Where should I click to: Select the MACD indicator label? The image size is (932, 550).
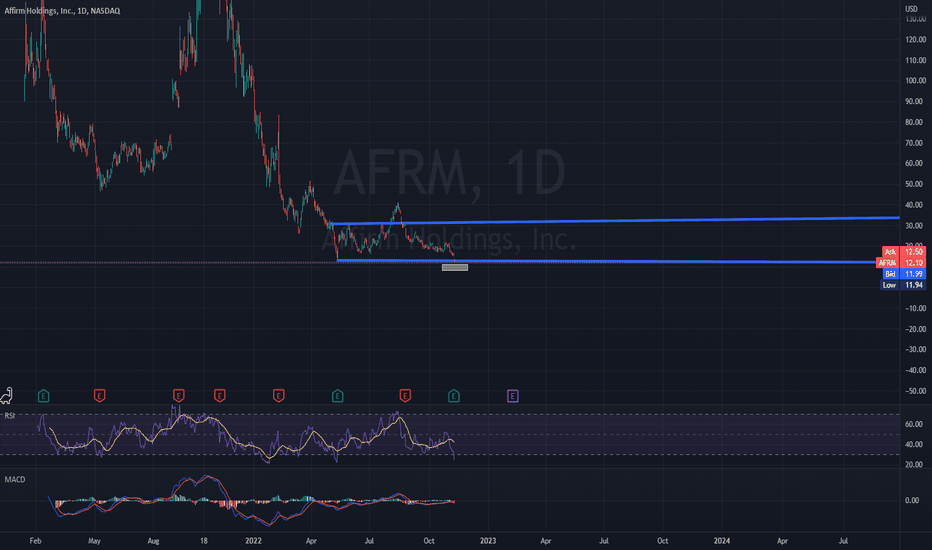[15, 479]
